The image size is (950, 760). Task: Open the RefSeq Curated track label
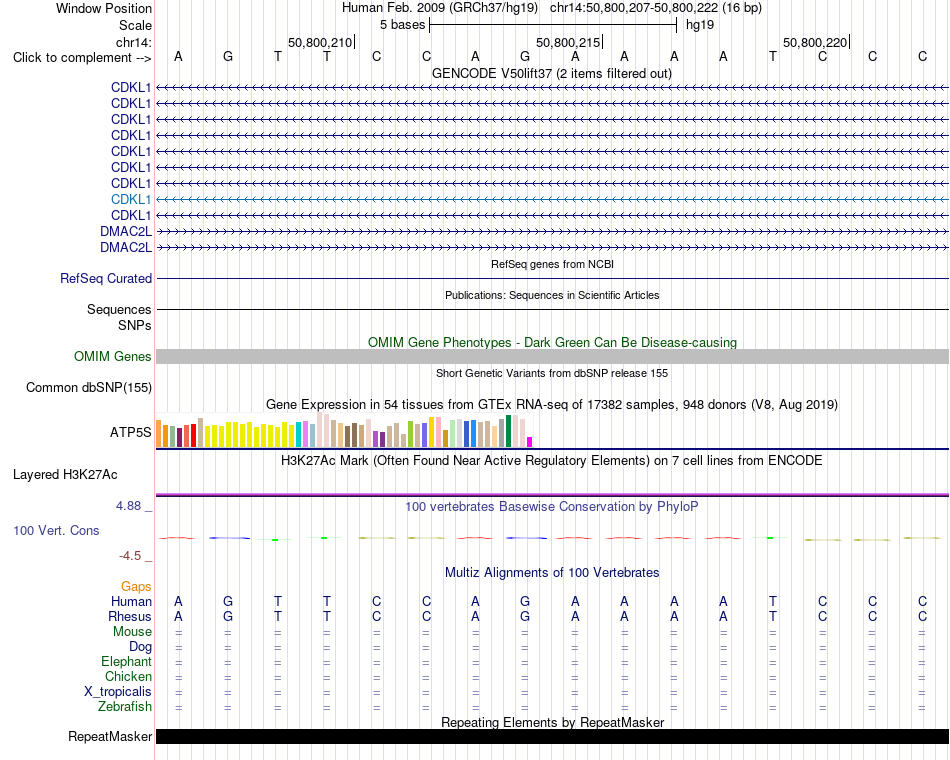(x=106, y=278)
